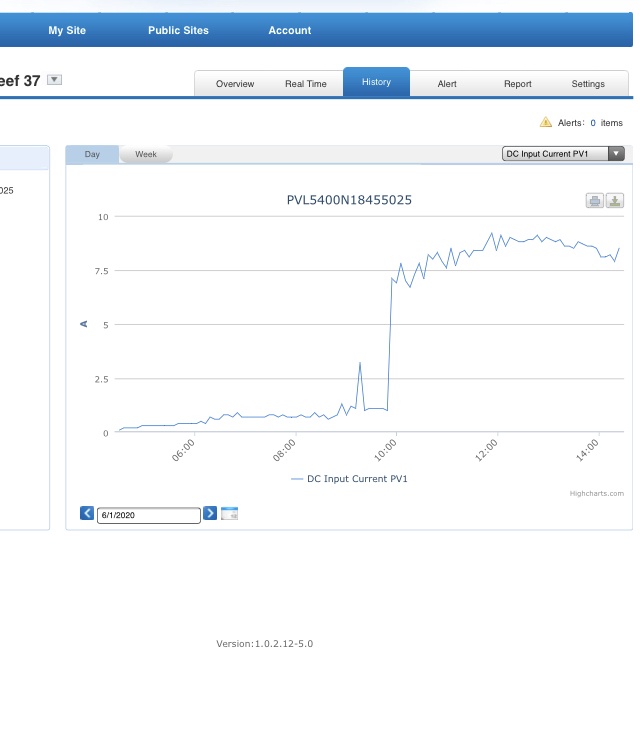This screenshot has height=730, width=640.
Task: Open the Overview tab
Action: 235,84
